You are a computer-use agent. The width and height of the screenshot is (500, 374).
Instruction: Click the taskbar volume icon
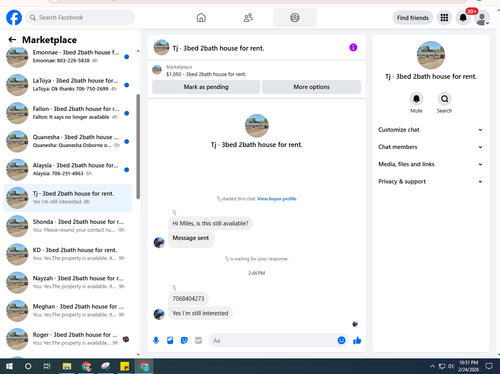(451, 366)
